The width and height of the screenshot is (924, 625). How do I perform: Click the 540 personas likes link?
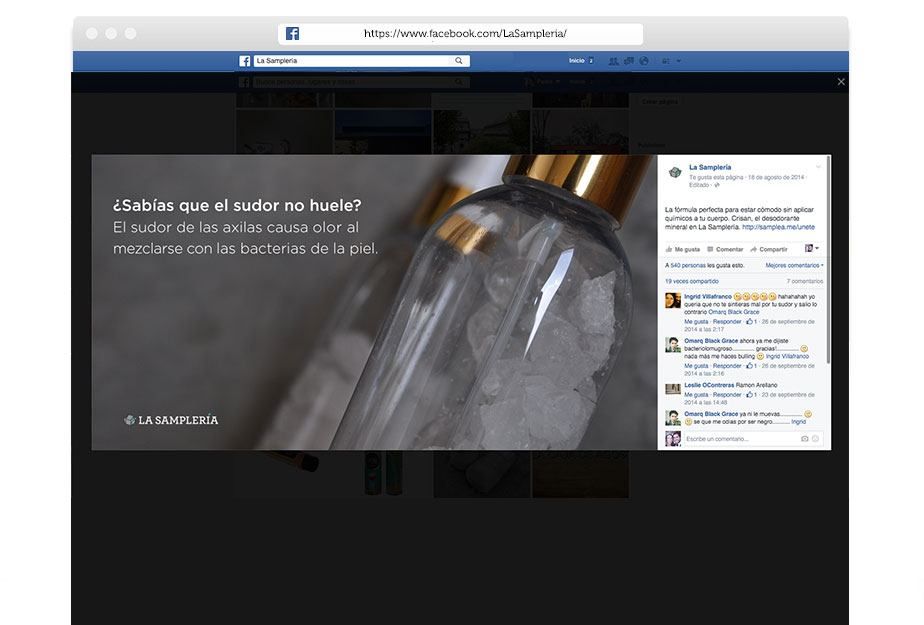[x=688, y=266]
